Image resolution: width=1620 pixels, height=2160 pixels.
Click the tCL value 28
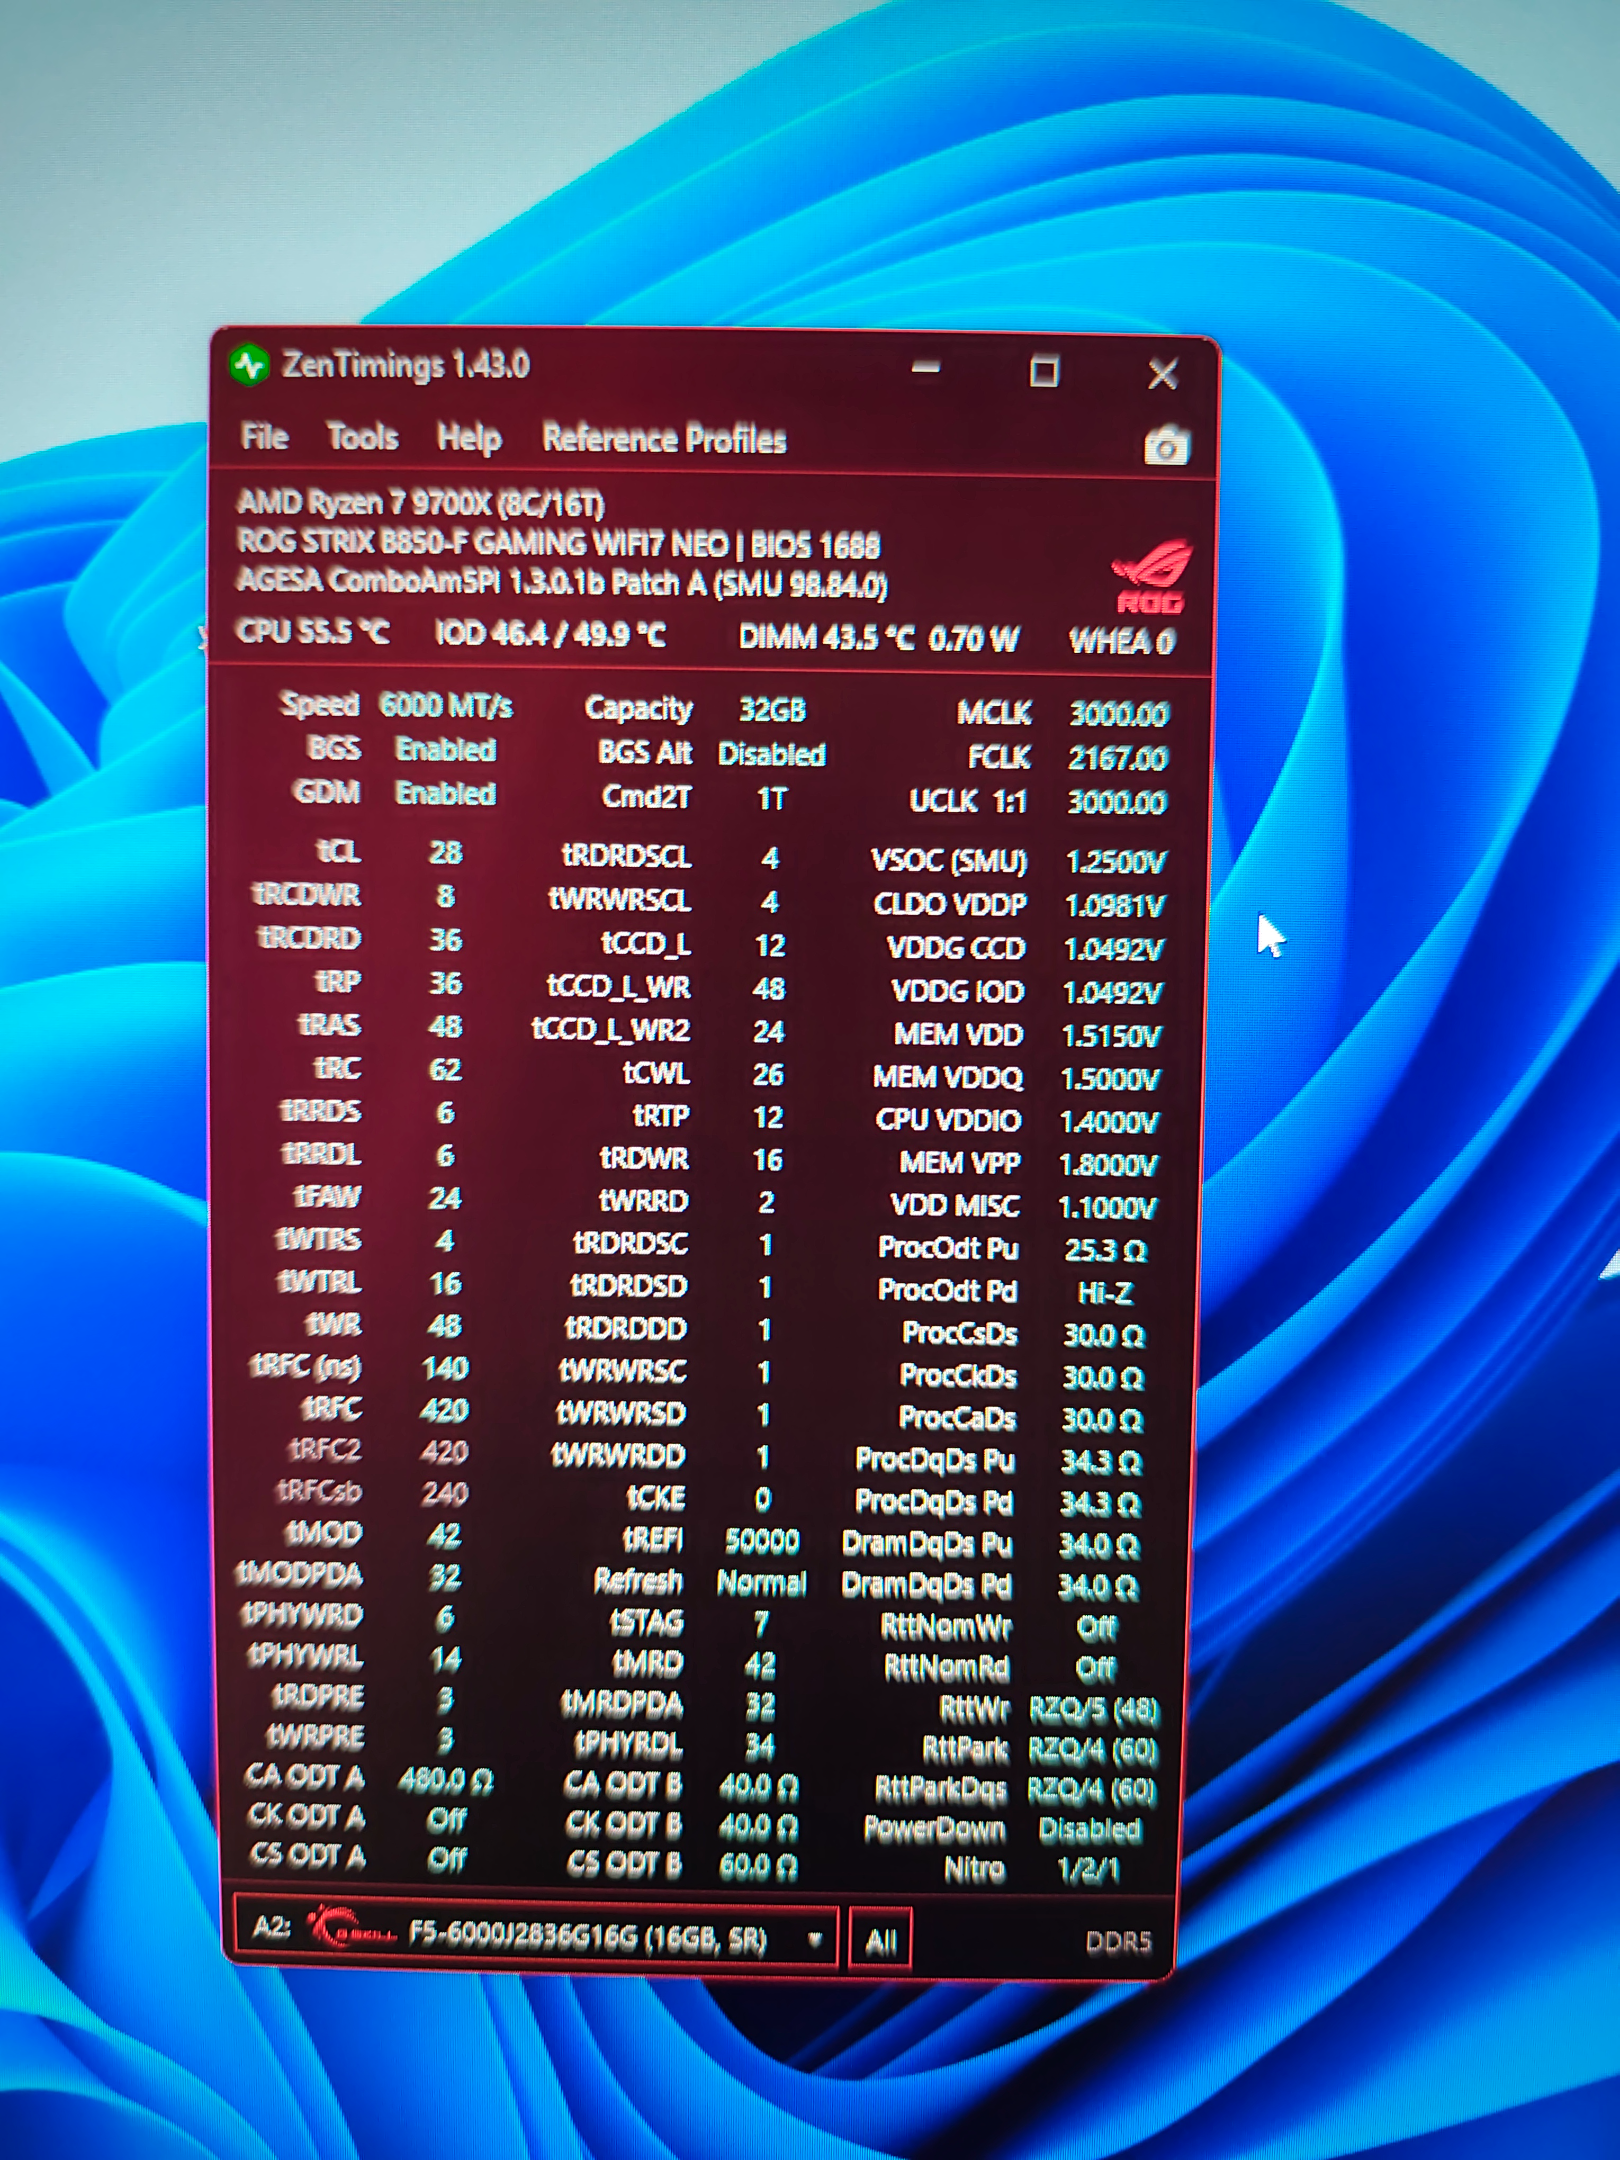[x=445, y=852]
